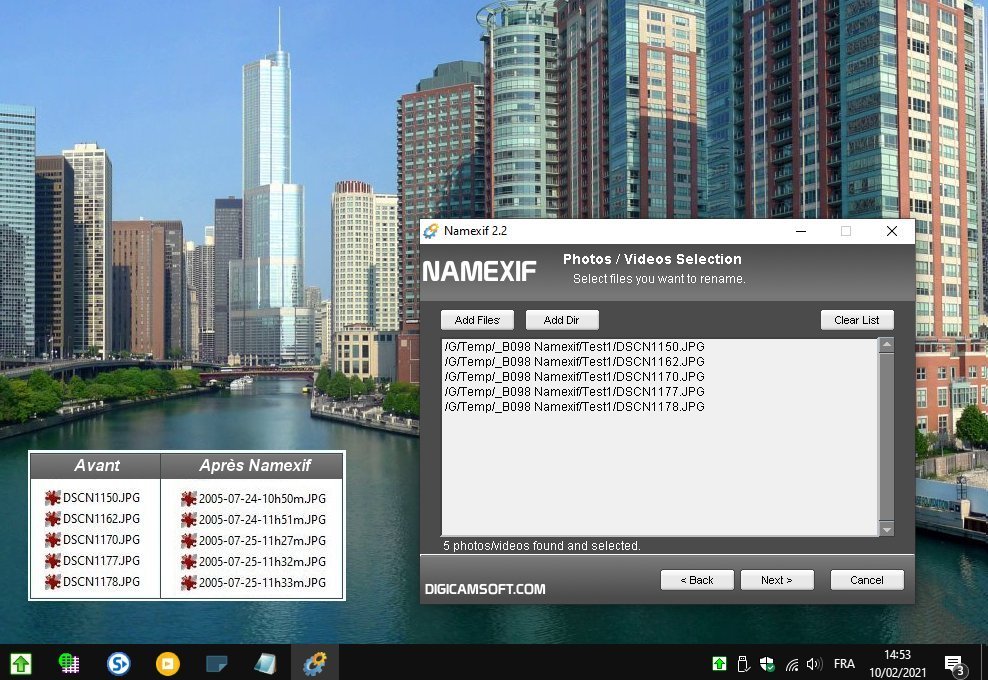Minimize the Namexif 2.2 window
Image resolution: width=988 pixels, height=680 pixels.
click(x=801, y=231)
